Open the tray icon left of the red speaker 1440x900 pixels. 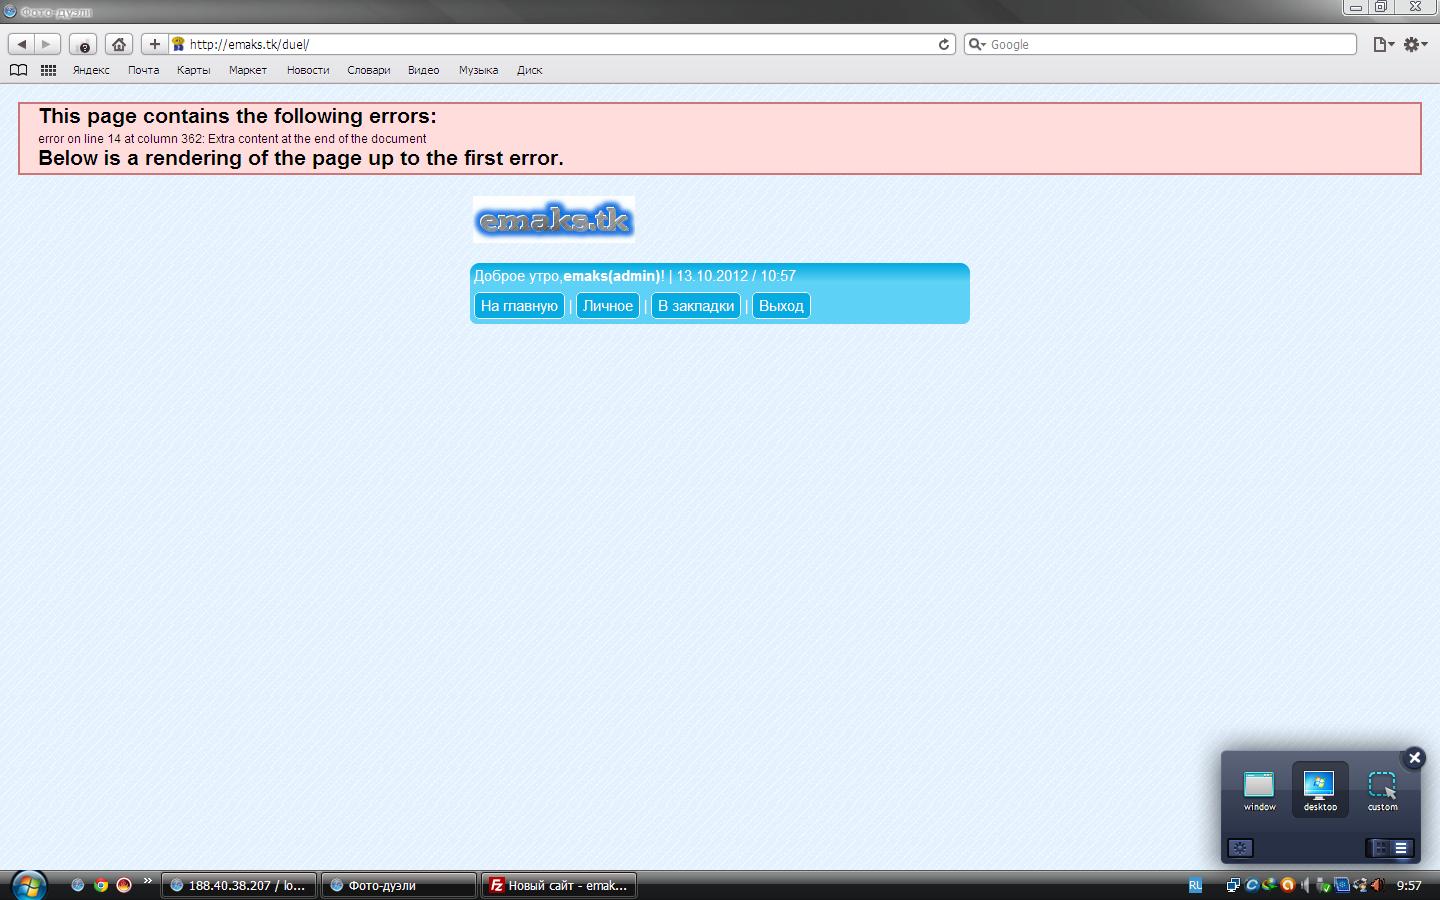[x=1360, y=885]
